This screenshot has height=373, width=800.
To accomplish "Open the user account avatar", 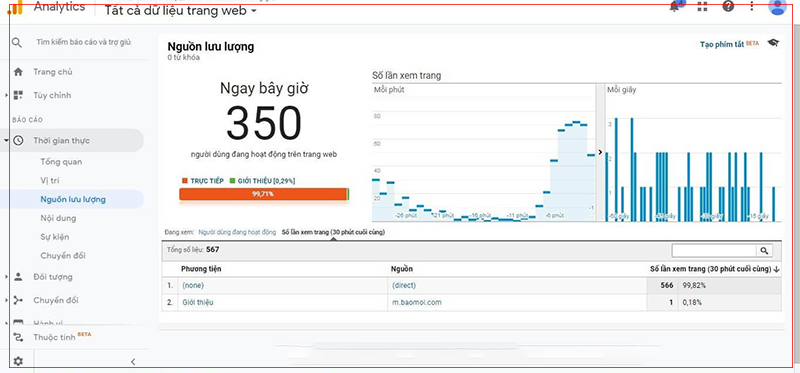I will click(777, 7).
